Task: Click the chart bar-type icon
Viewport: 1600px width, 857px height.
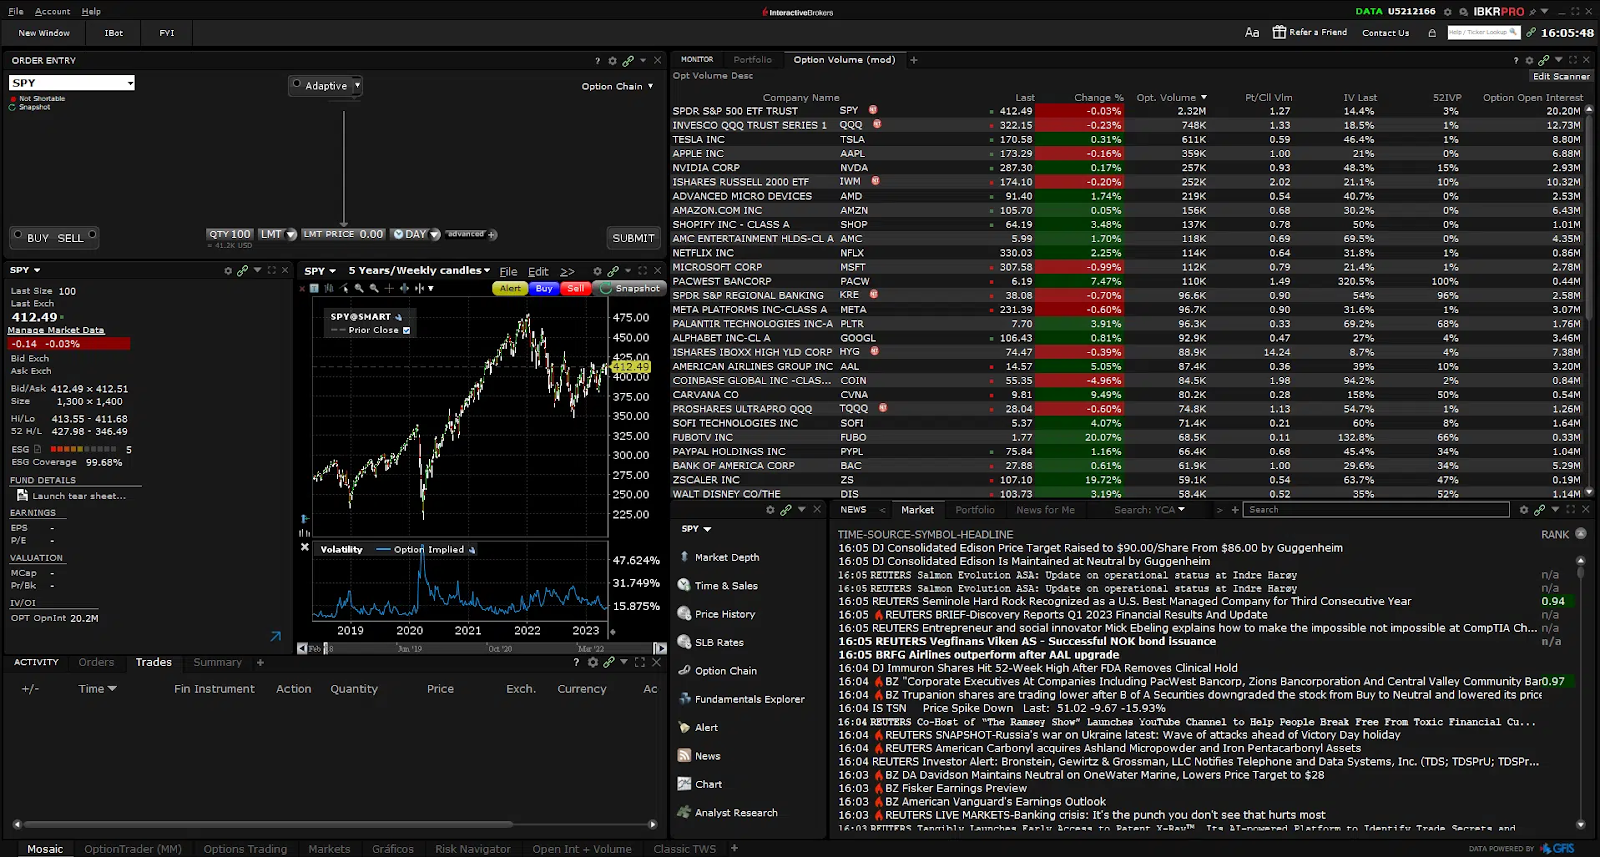Action: point(329,288)
